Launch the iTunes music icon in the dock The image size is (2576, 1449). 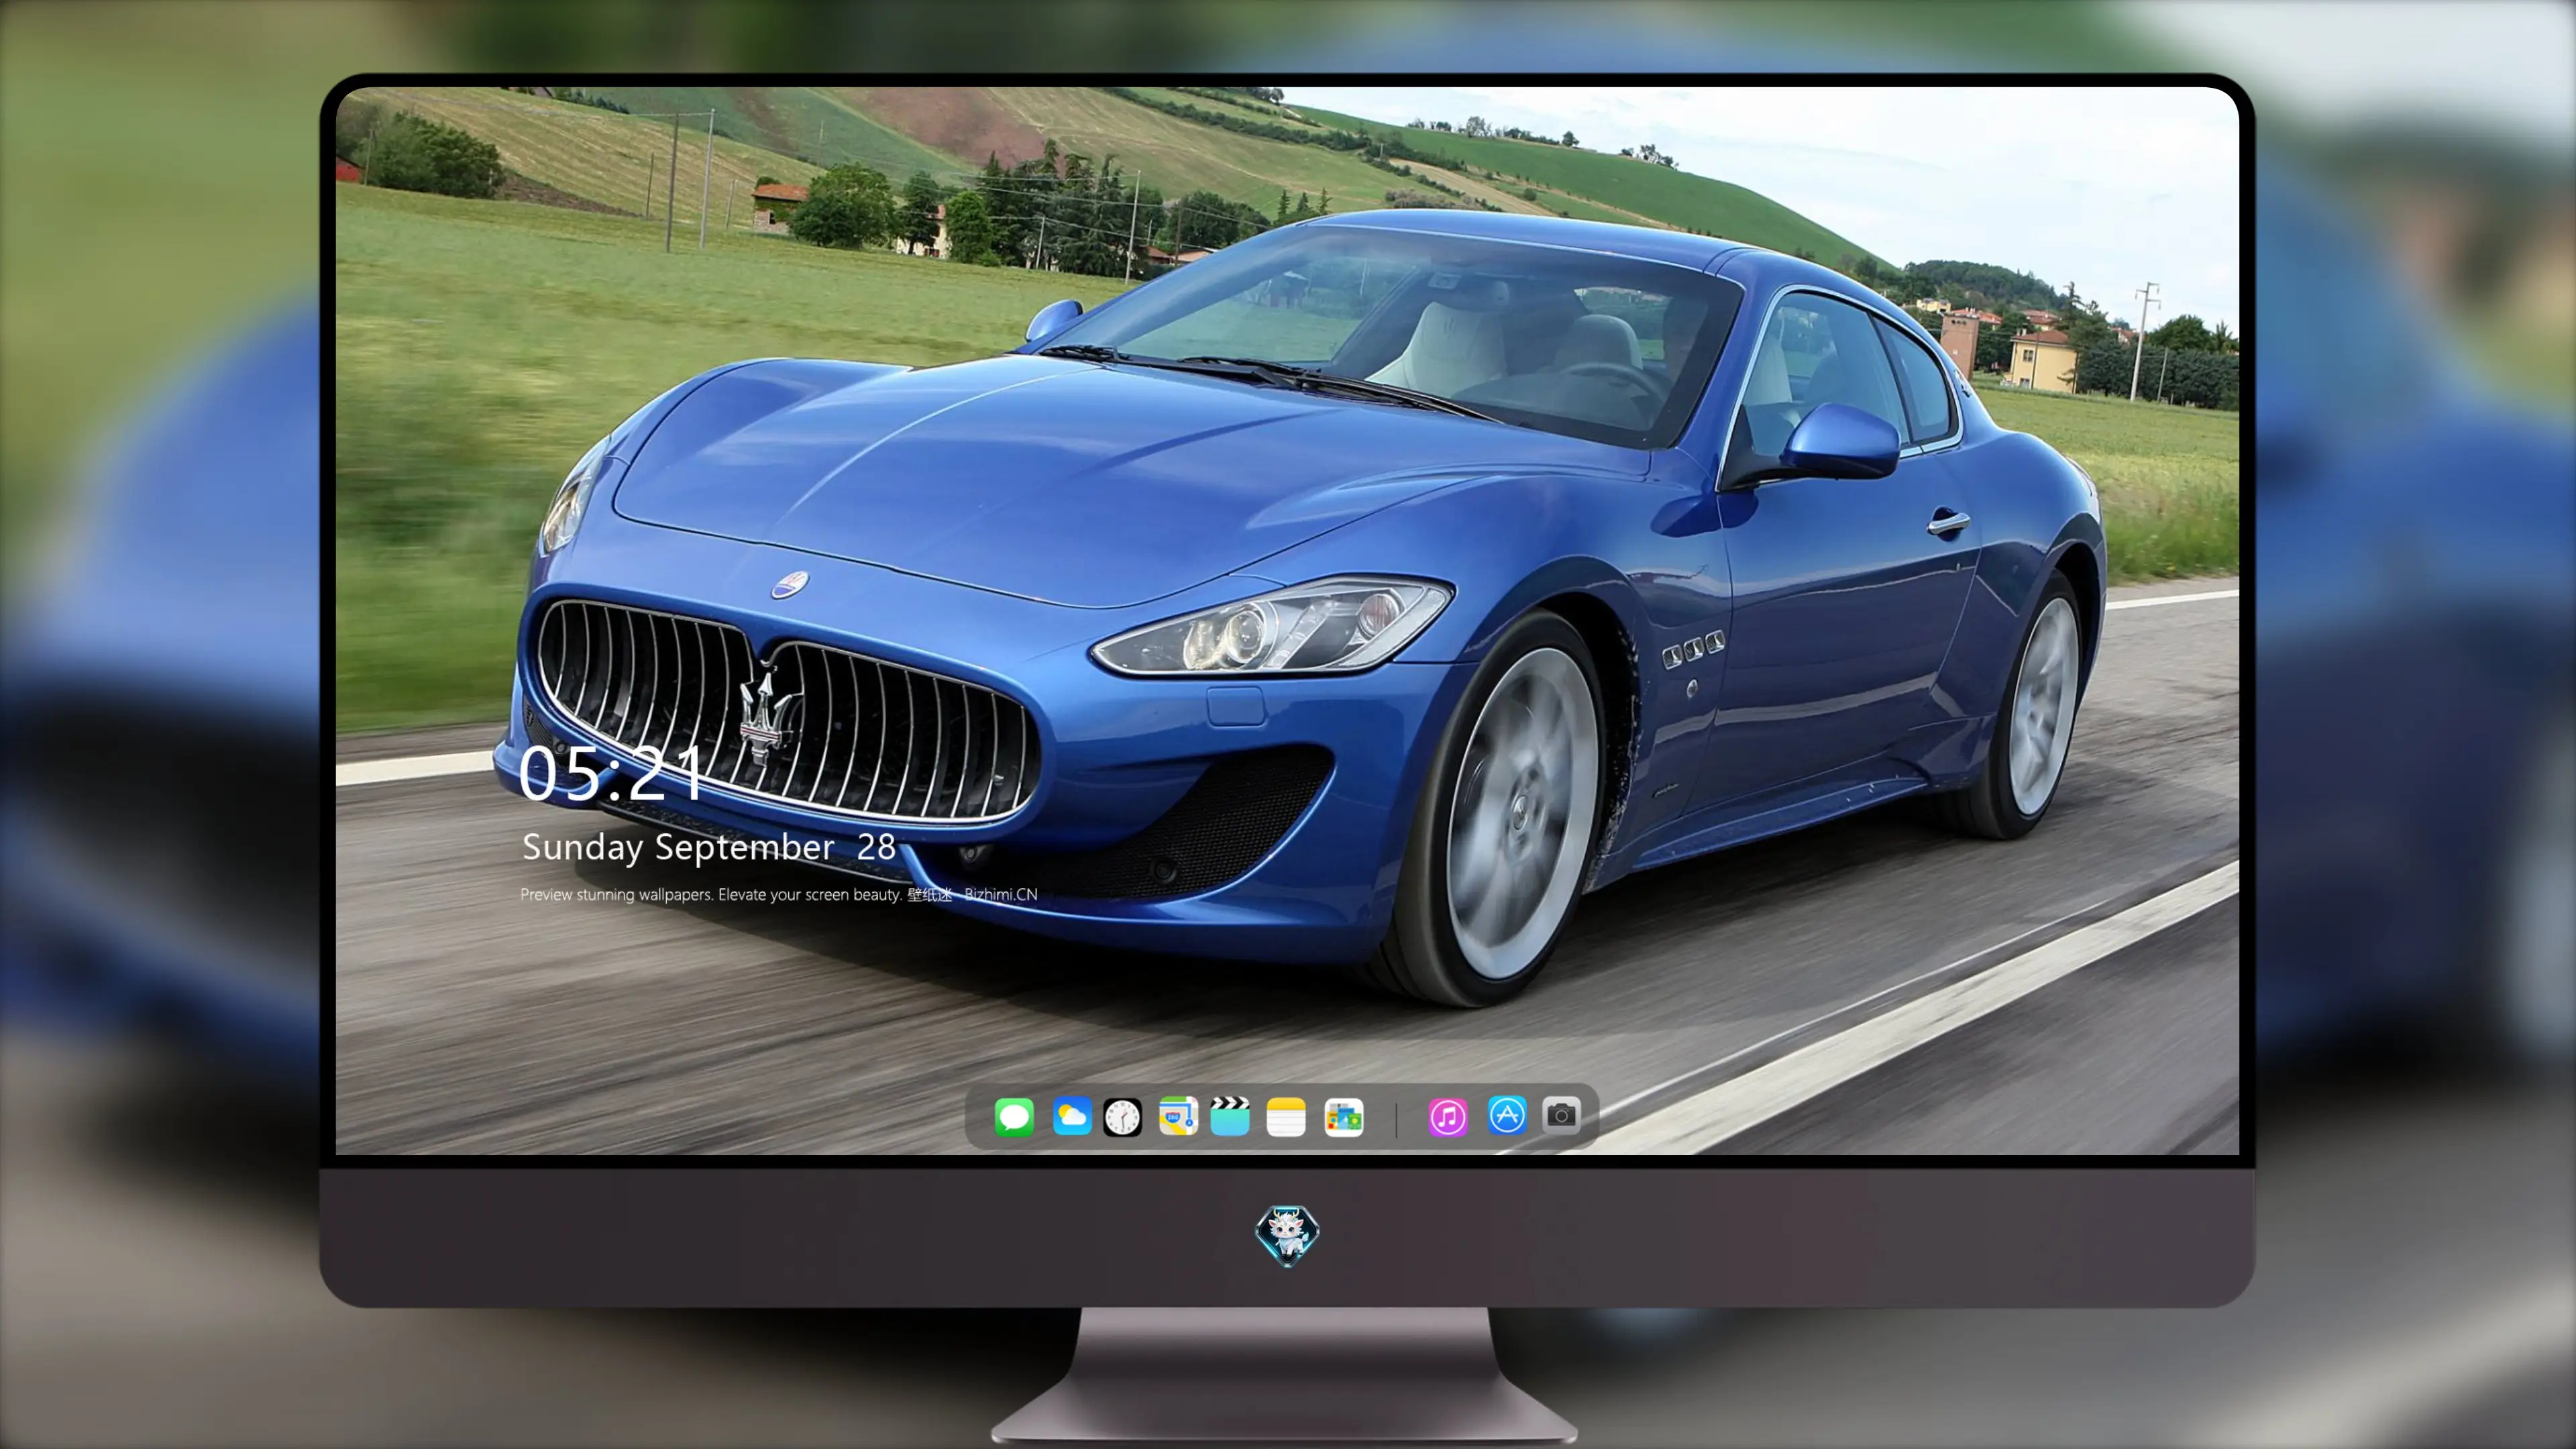(1448, 1117)
